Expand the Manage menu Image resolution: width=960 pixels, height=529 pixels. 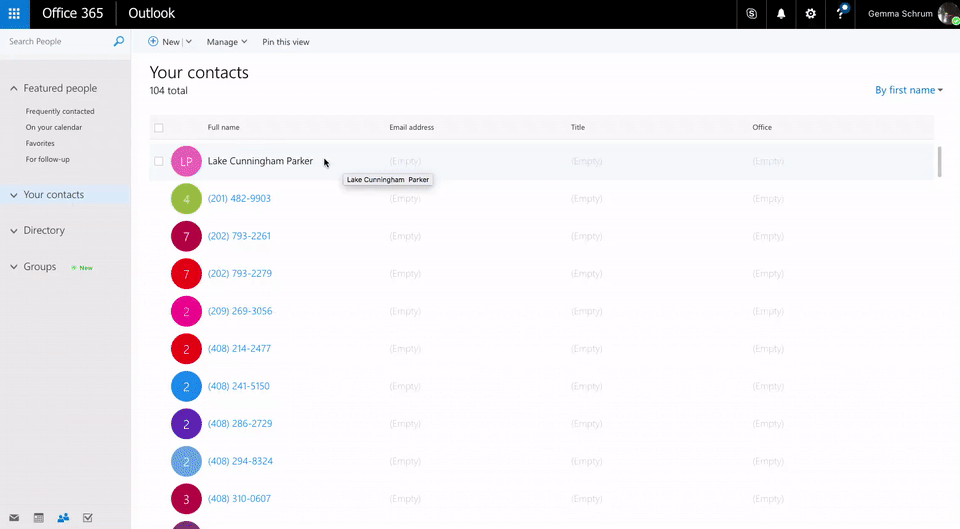[x=226, y=42]
